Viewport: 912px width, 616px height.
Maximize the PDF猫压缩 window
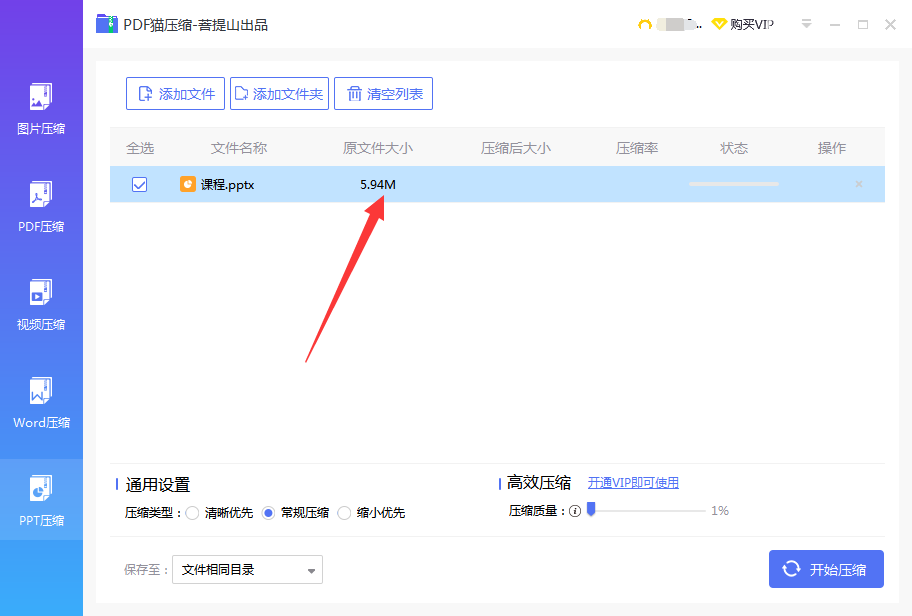863,24
